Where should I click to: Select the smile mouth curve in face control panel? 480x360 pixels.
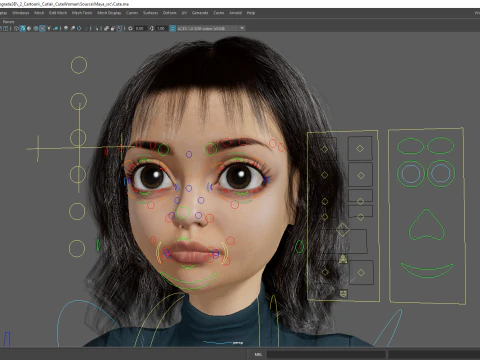(427, 270)
